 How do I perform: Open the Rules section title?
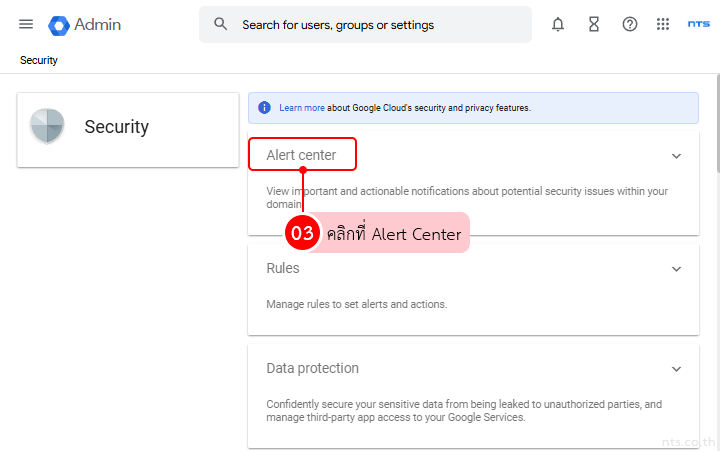coord(283,268)
